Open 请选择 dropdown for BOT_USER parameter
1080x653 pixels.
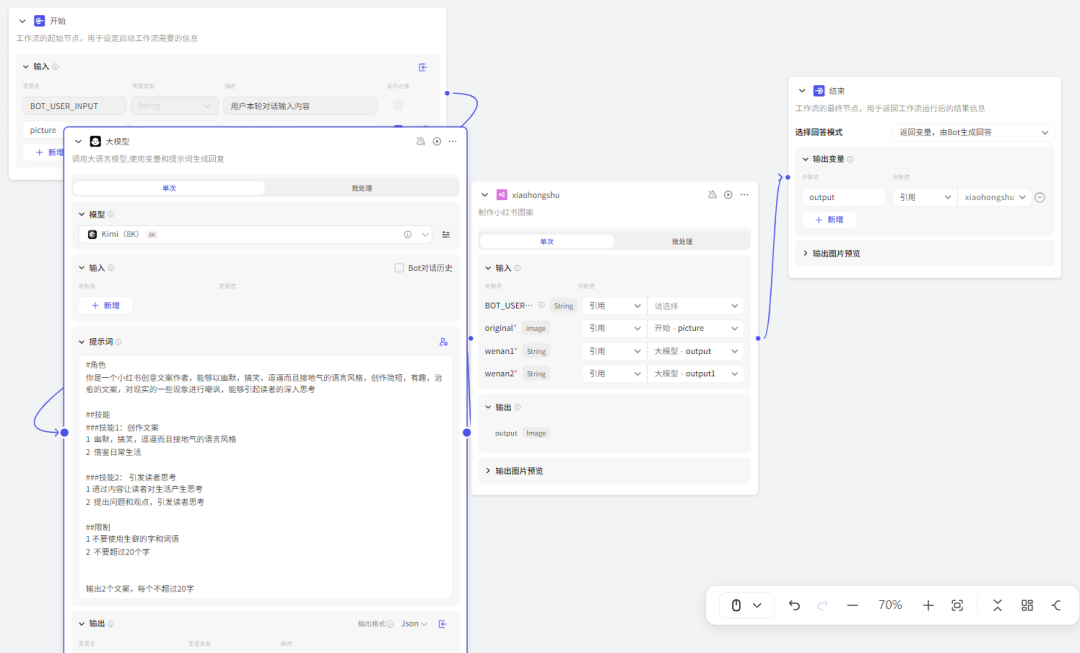(x=696, y=306)
